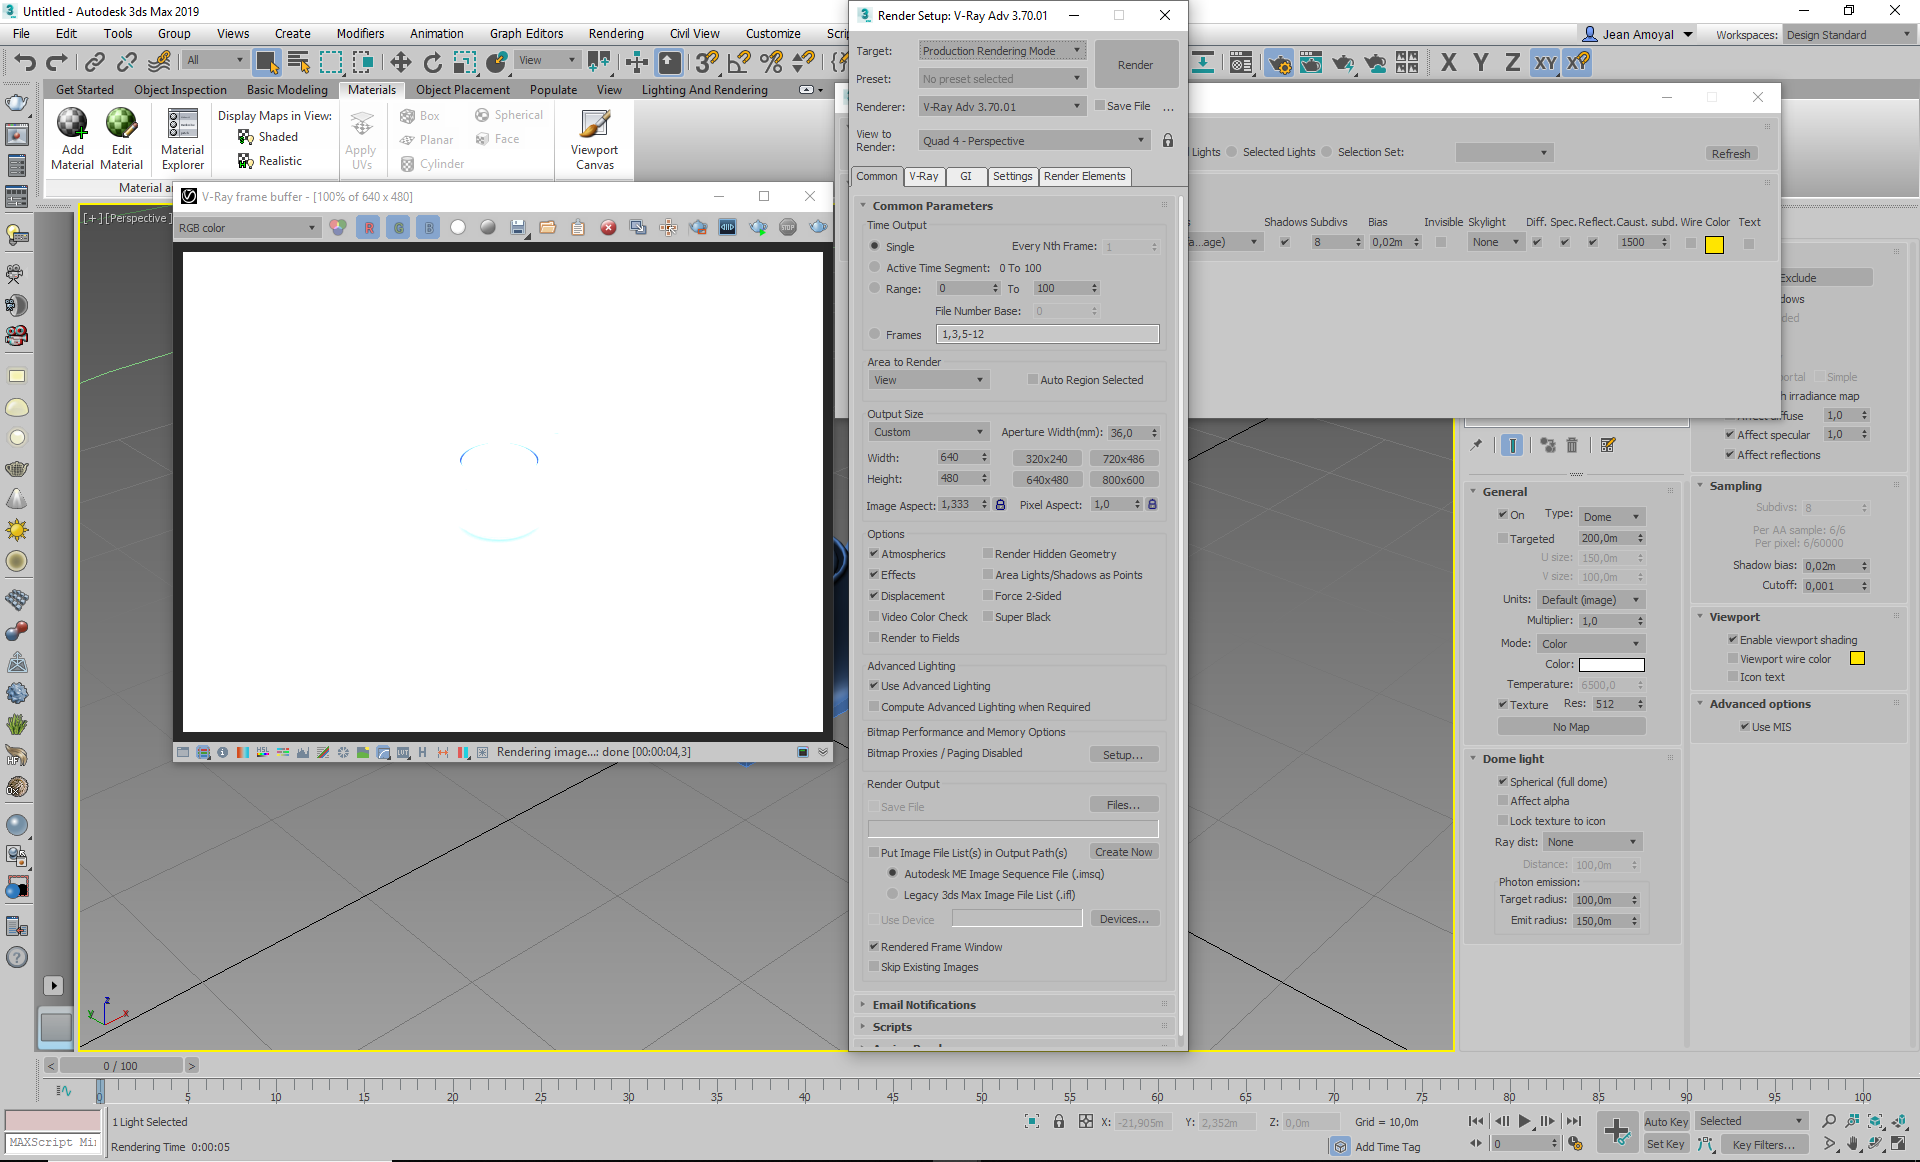Screen dimensions: 1920x1162
Task: Open Viewport Canvas paint tool
Action: pos(594,139)
